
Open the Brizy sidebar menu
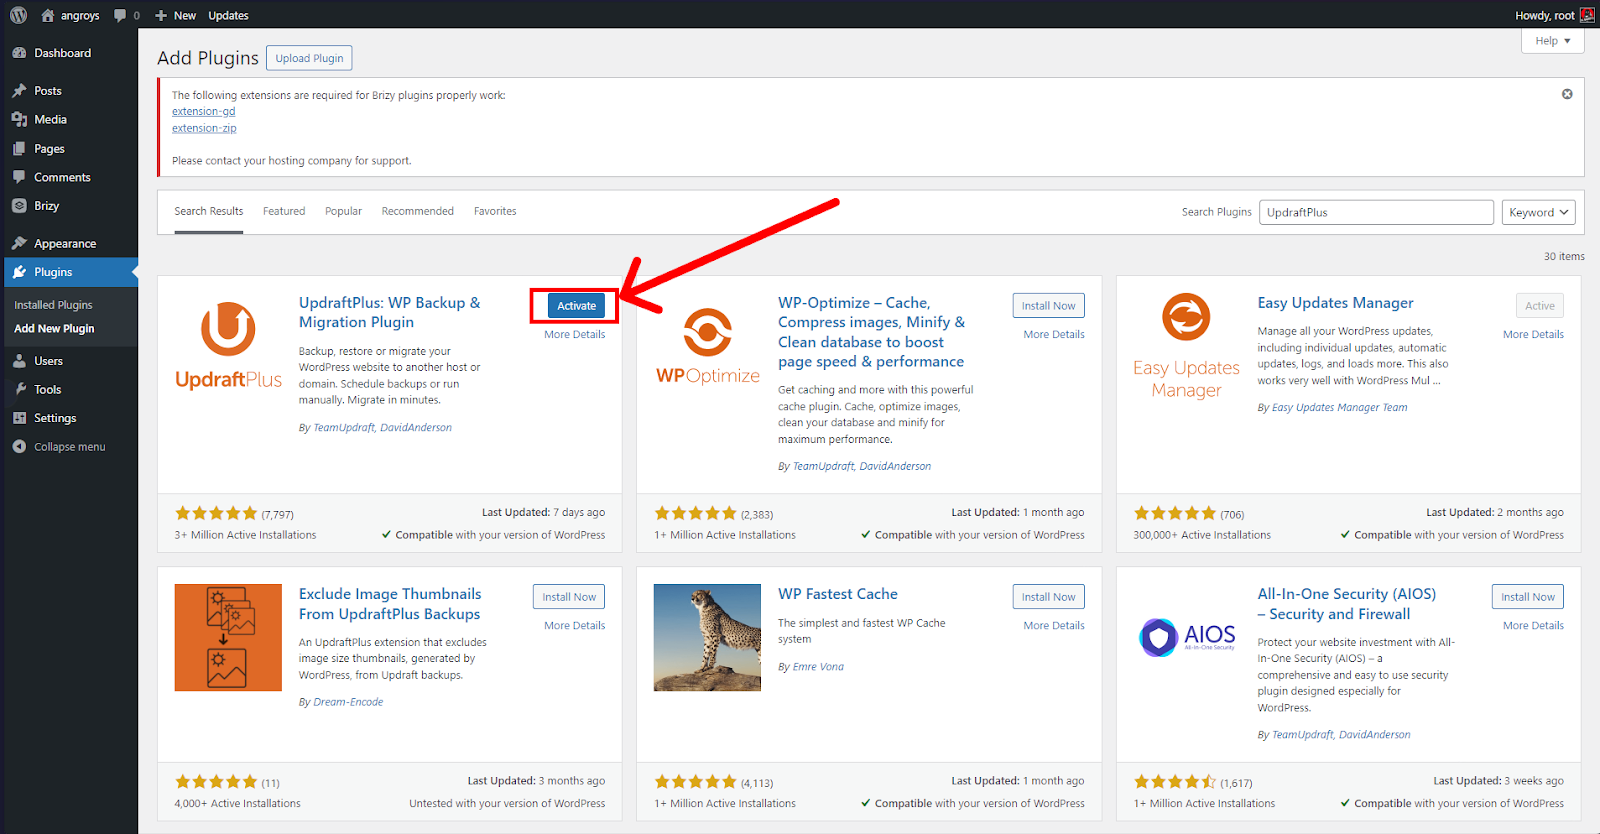(x=46, y=206)
